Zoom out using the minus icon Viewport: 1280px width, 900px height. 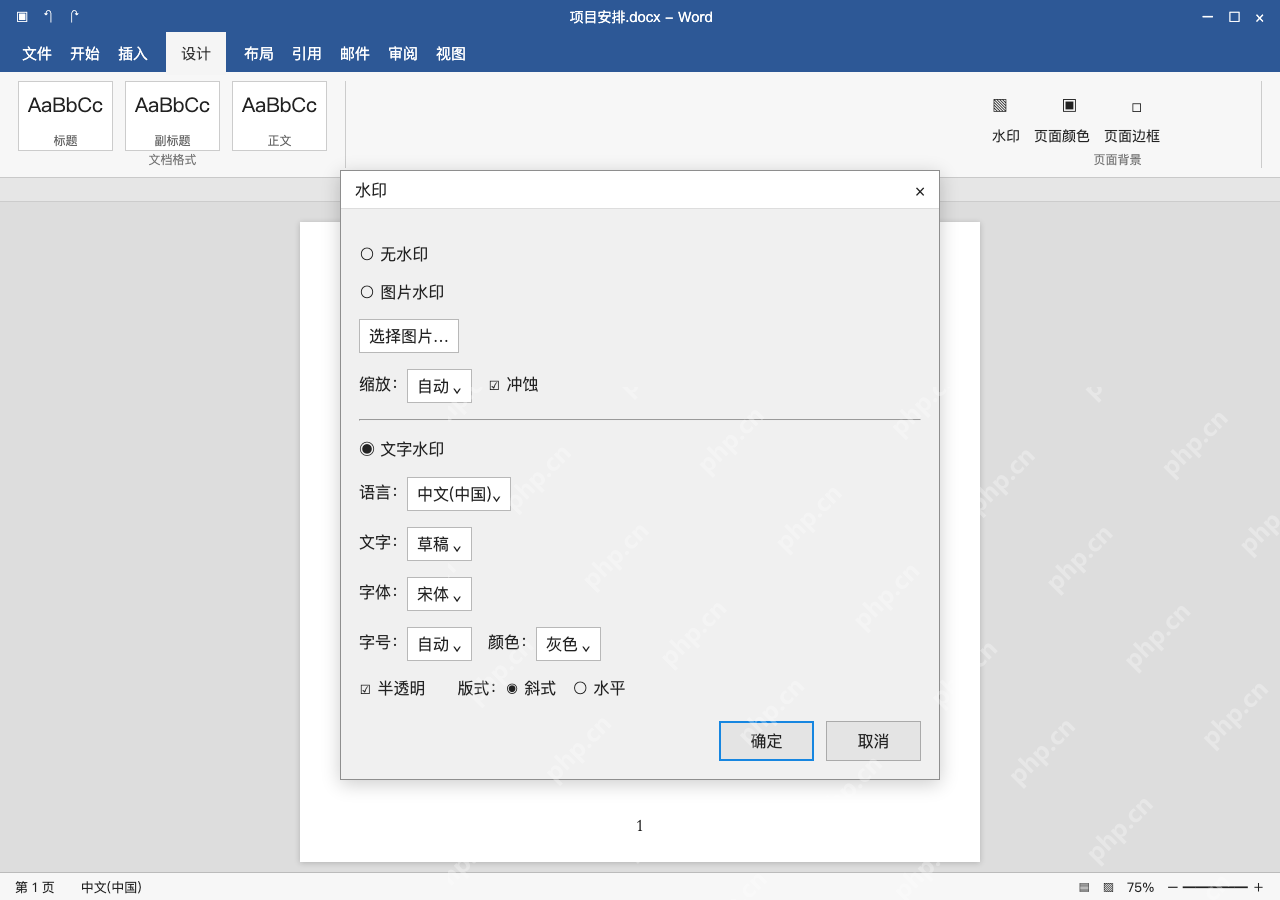pyautogui.click(x=1173, y=887)
